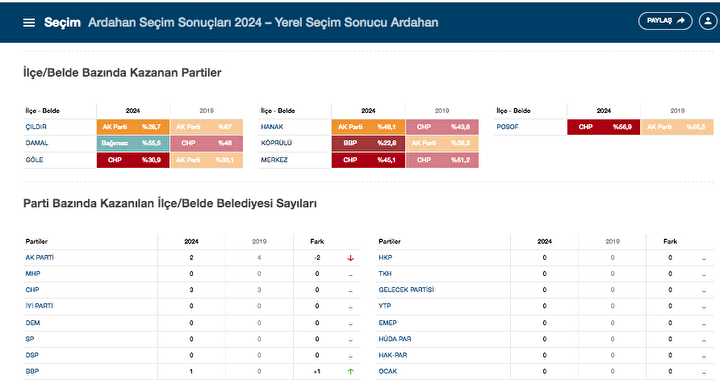Click the Bağımsız 2024 result cell for DAMAL
Screen dimensions: 720x380
click(x=133, y=143)
